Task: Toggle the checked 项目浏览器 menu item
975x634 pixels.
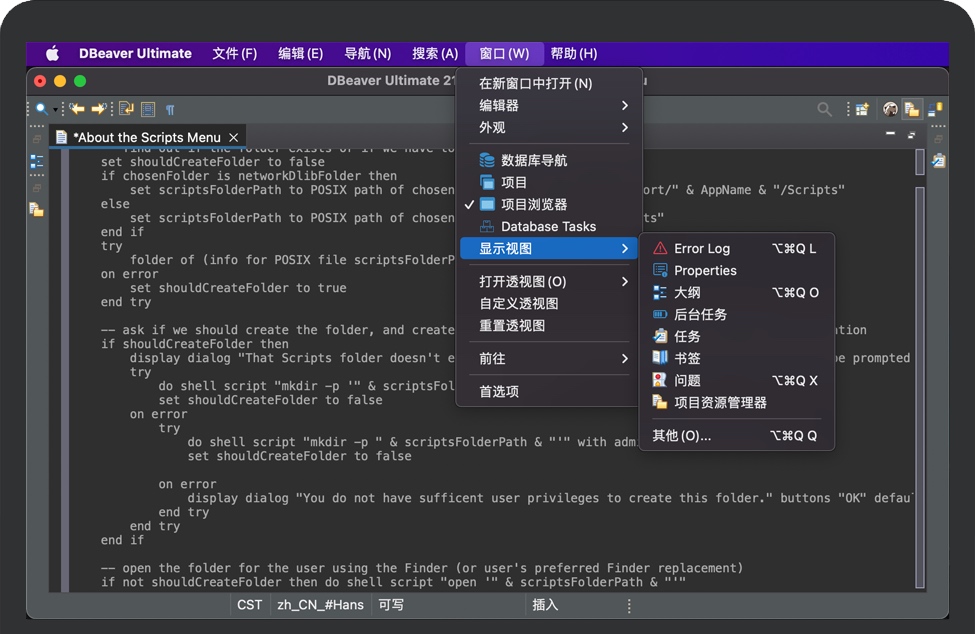Action: click(534, 204)
